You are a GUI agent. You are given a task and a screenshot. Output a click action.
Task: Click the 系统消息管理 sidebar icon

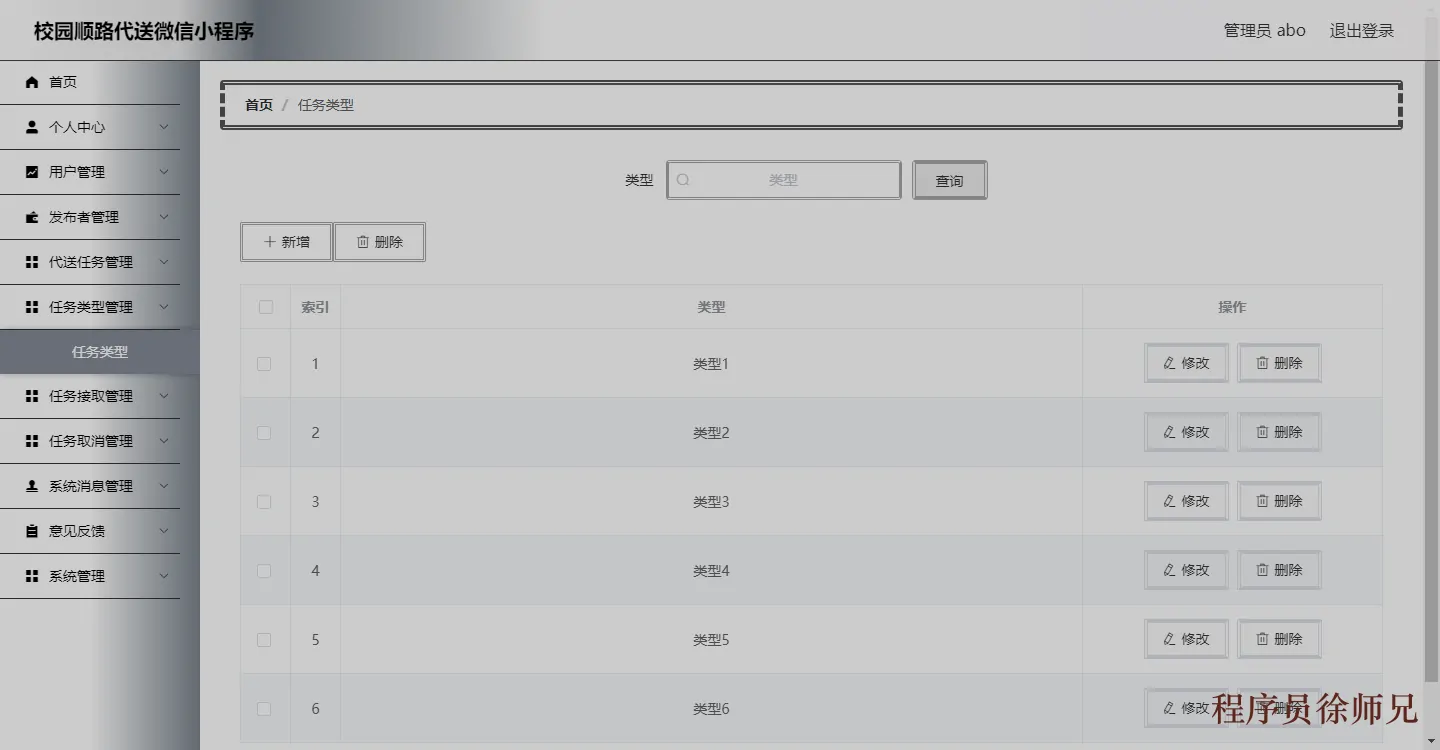32,486
